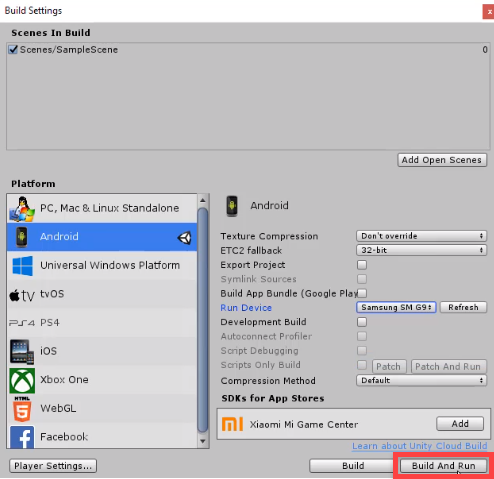Viewport: 494px width, 479px height.
Task: Enable the Development Build checkbox
Action: pos(362,322)
